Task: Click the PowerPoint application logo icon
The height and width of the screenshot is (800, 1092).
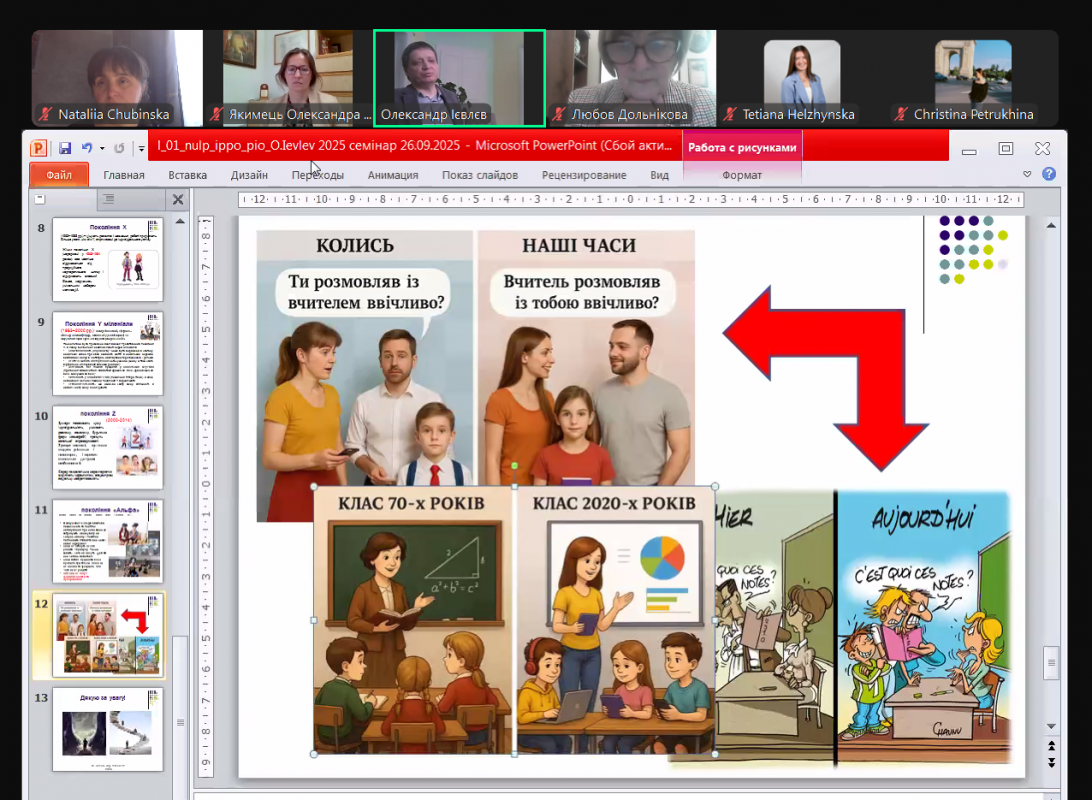Action: tap(38, 148)
